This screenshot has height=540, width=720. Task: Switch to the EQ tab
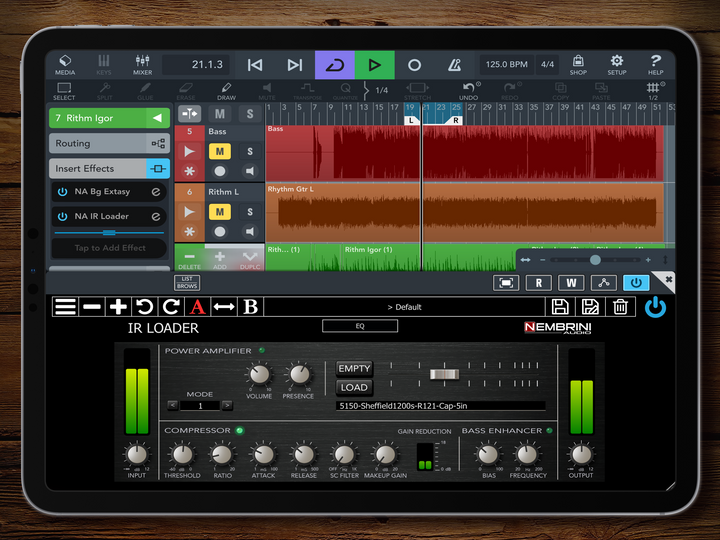pos(360,326)
